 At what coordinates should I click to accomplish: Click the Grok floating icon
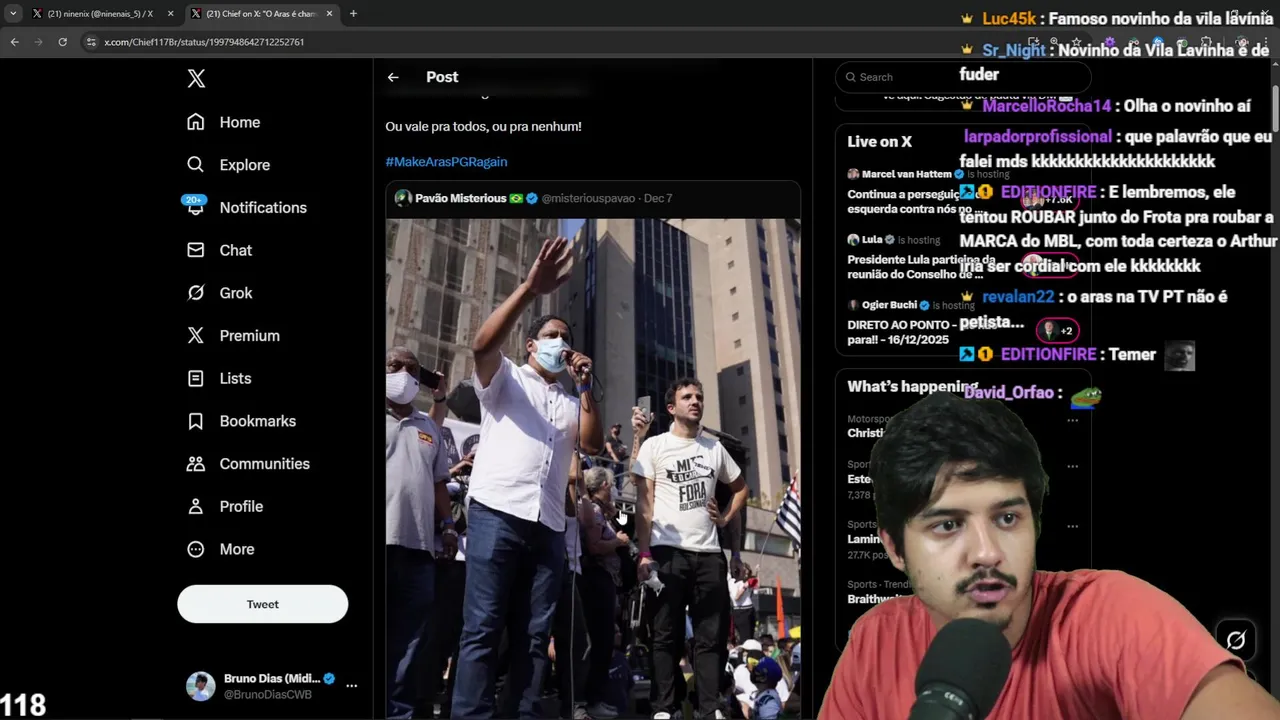[x=1236, y=641]
